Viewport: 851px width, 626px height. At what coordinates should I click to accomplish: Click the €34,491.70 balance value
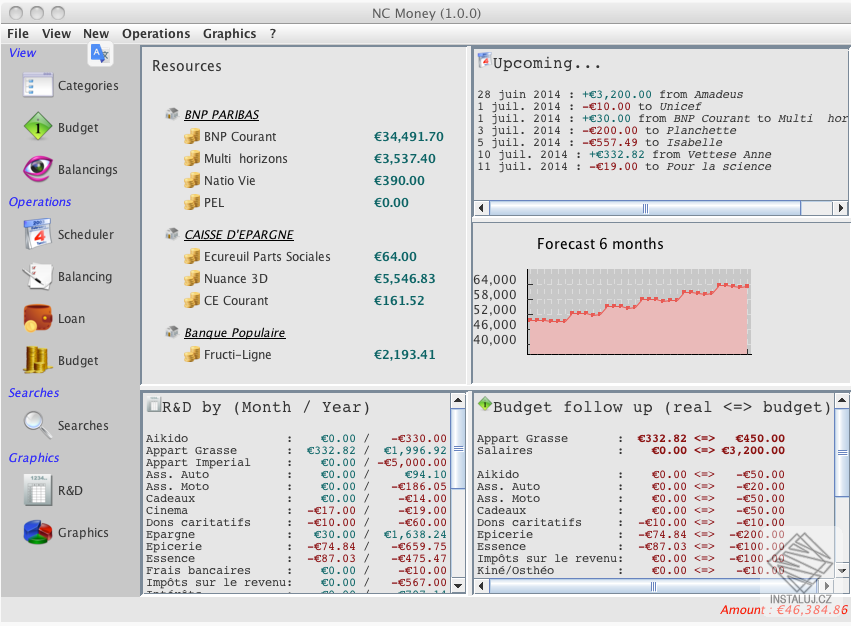pyautogui.click(x=409, y=137)
